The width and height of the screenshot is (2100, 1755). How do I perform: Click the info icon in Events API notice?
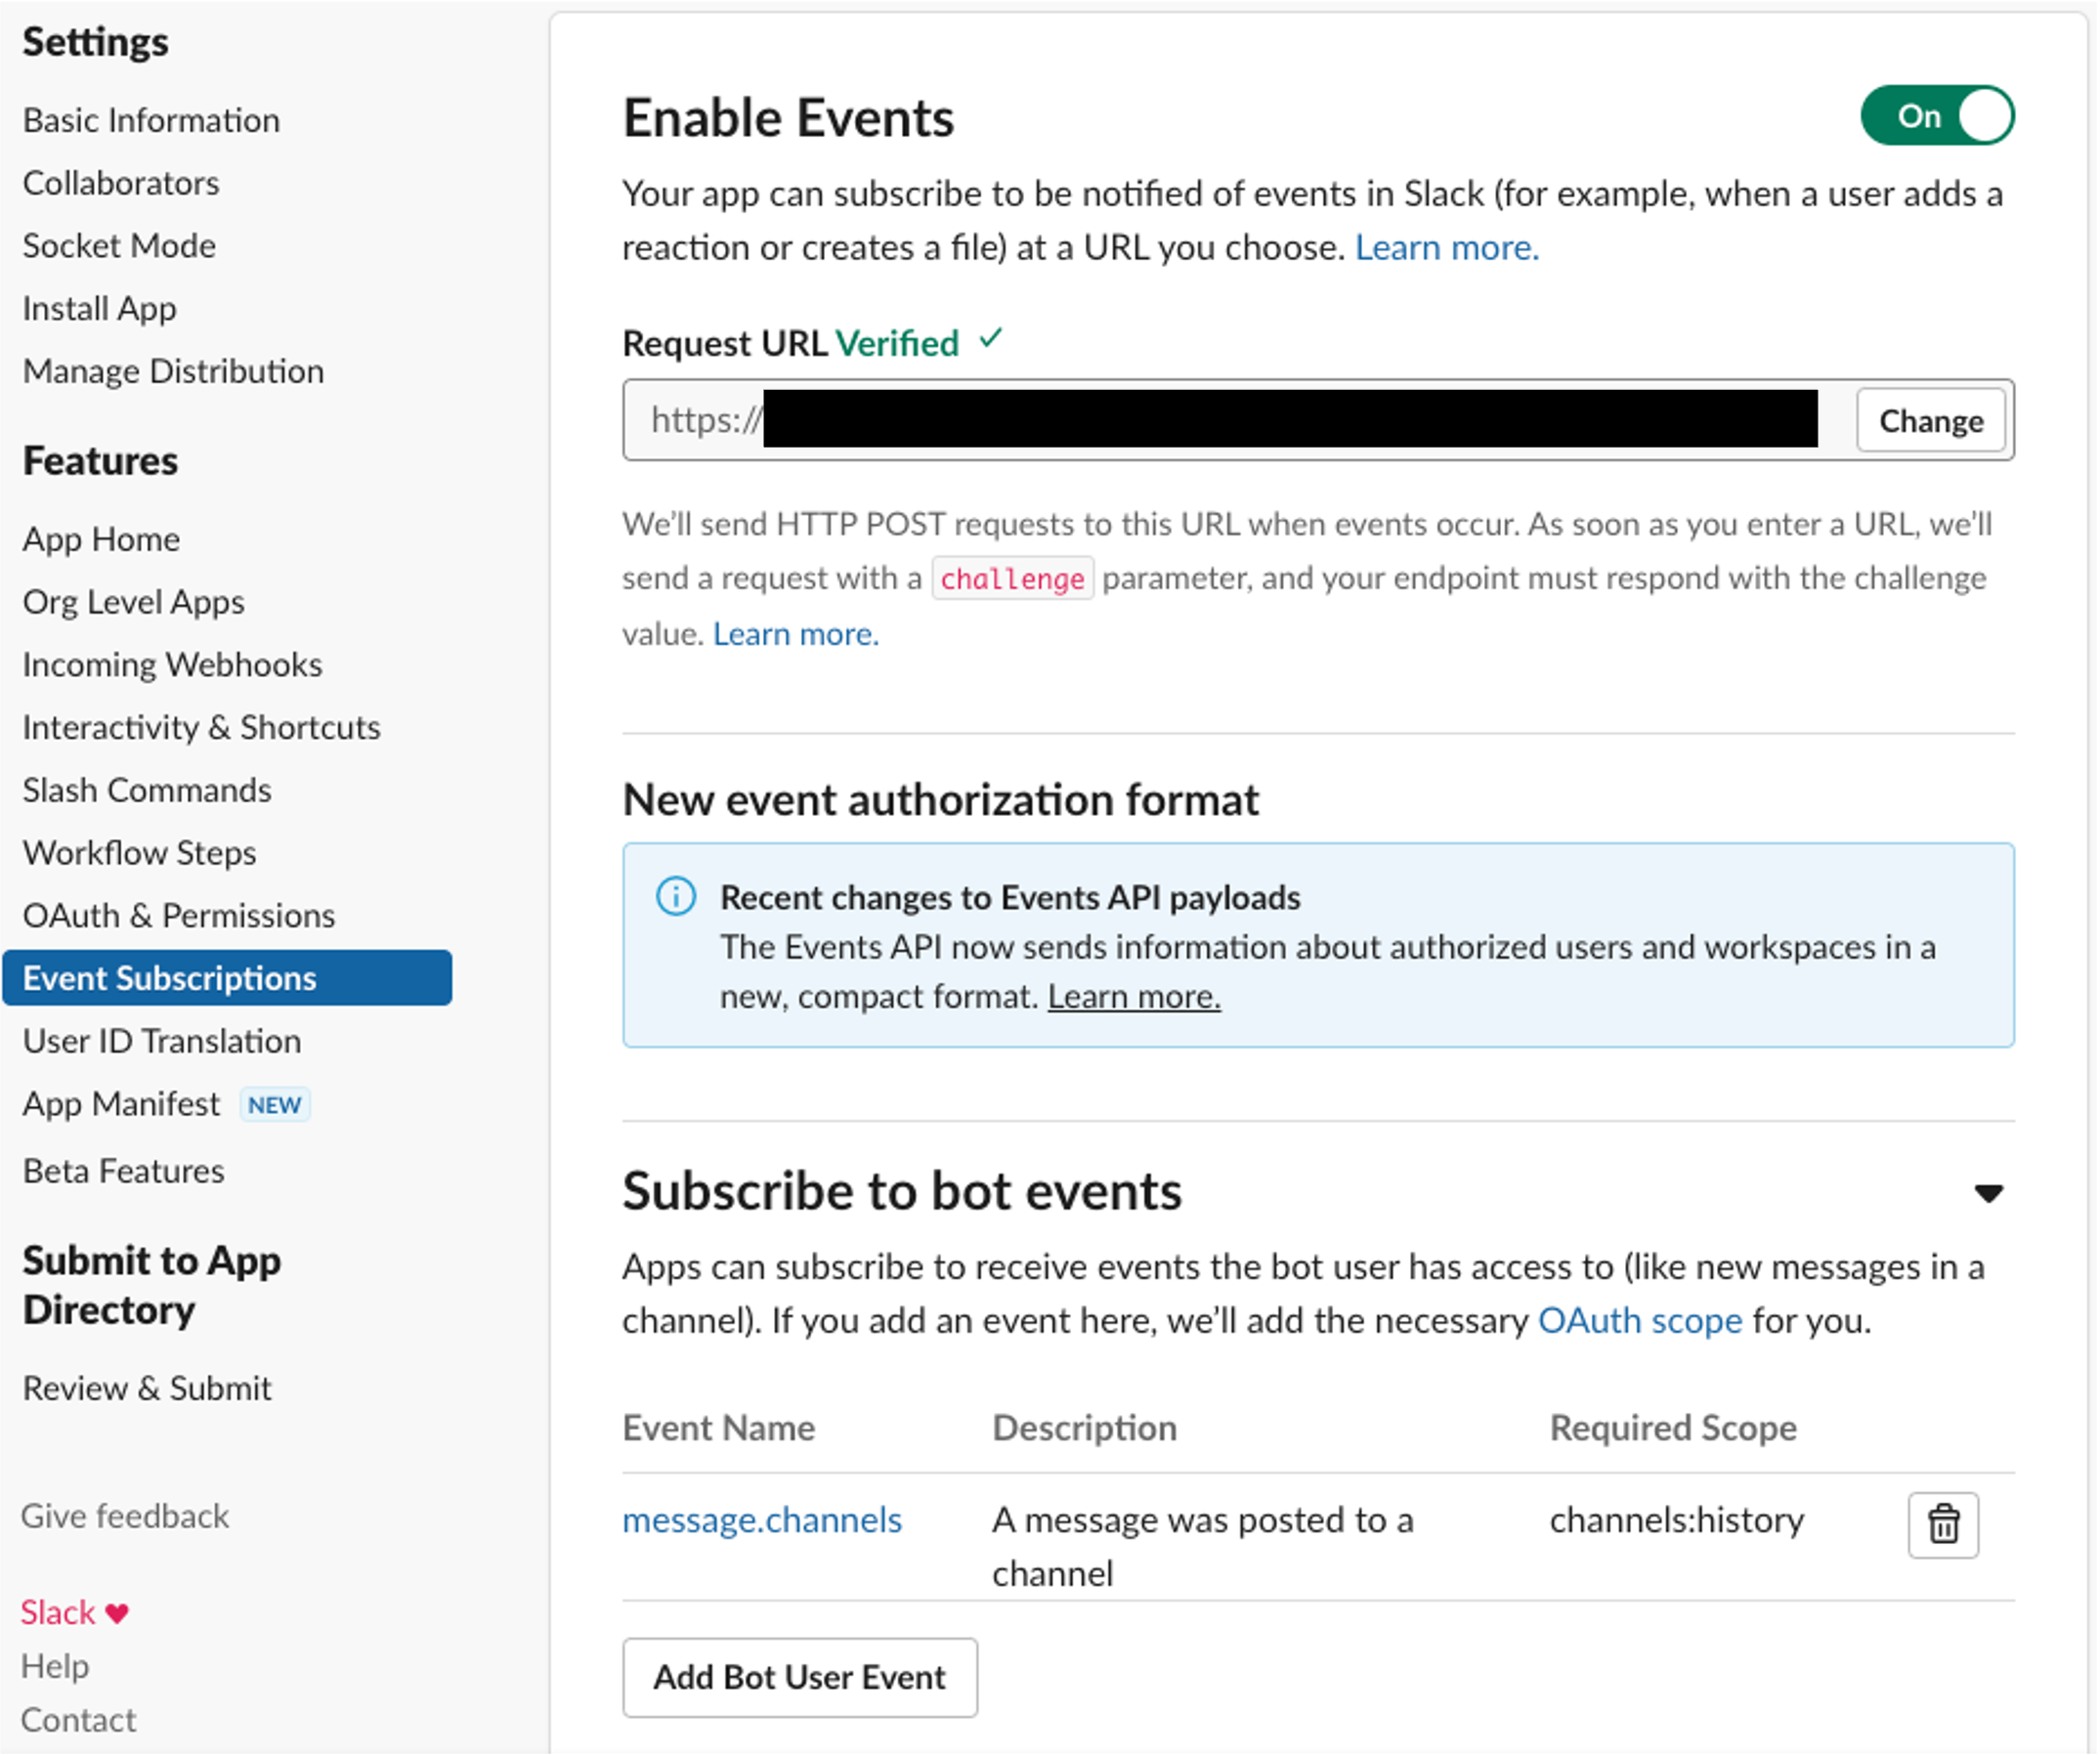tap(675, 896)
